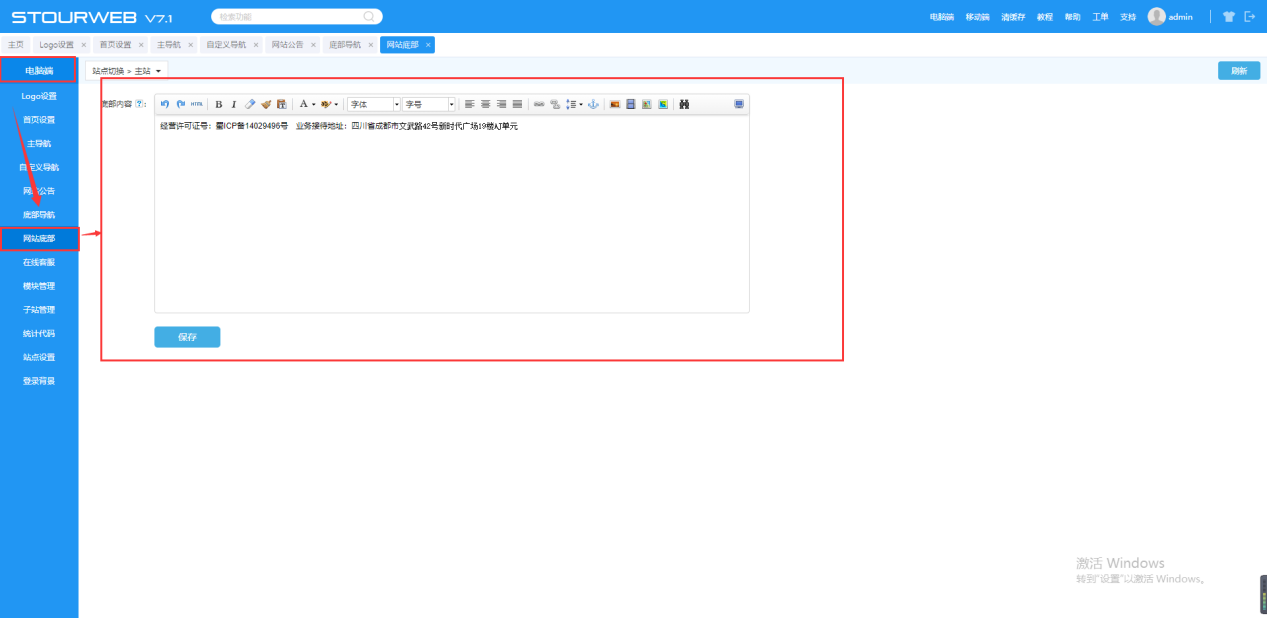Click the insert link icon

tap(539, 104)
